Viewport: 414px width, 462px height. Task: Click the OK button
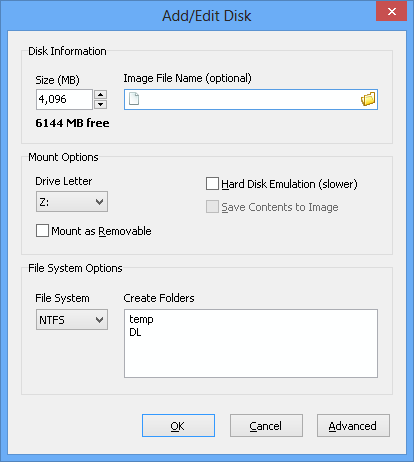(x=178, y=426)
